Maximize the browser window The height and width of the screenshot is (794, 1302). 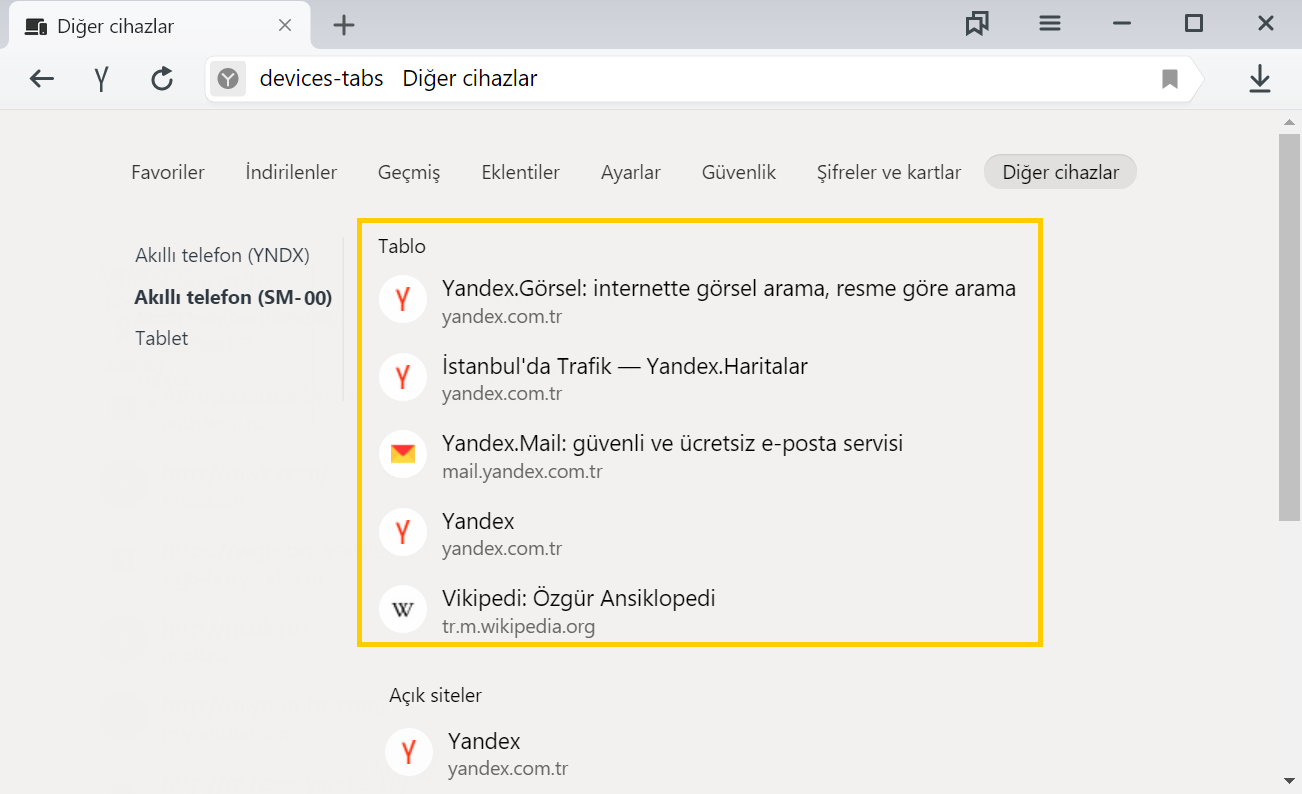1194,24
